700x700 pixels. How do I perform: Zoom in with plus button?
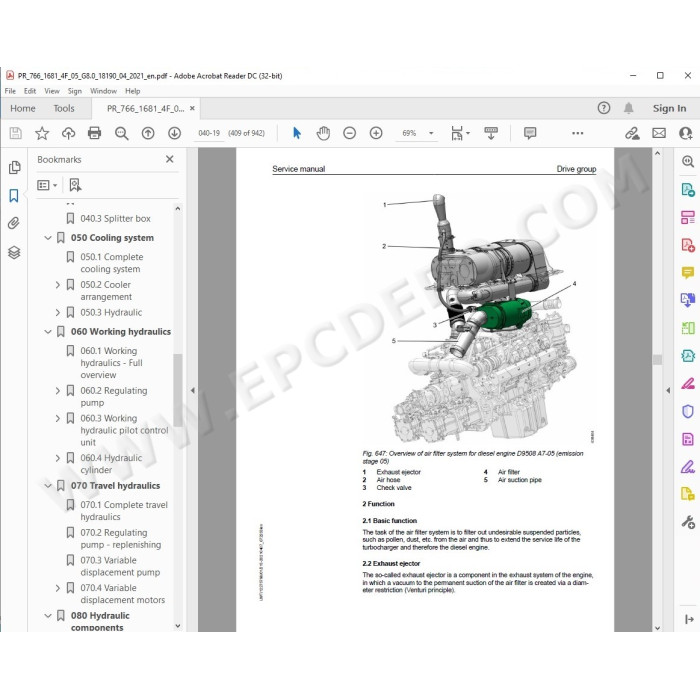[376, 133]
